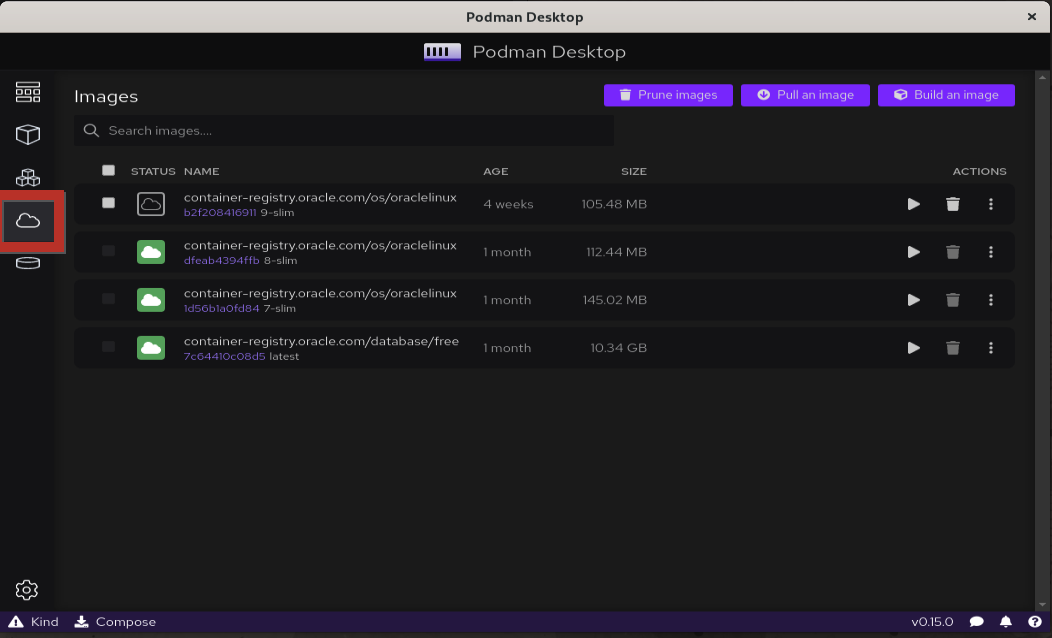Screen dimensions: 1052x638
Task: Click the Kind warning in status bar
Action: pyautogui.click(x=34, y=622)
